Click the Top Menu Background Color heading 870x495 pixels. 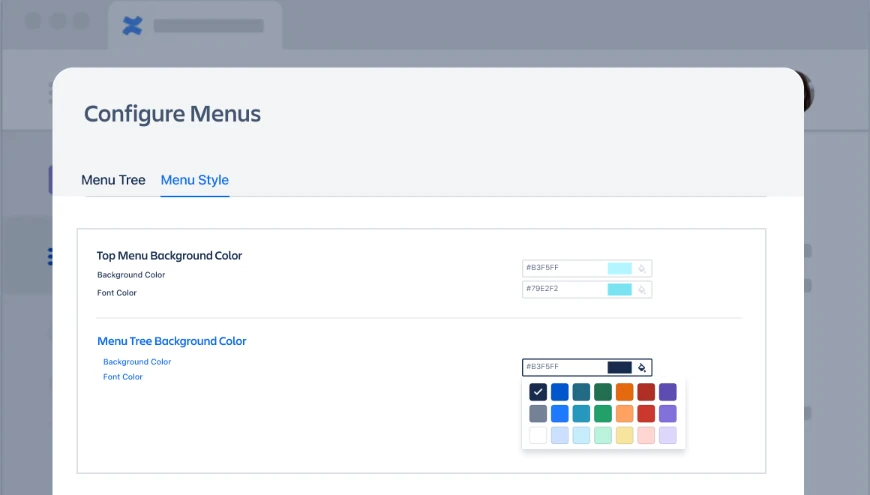[x=169, y=256]
